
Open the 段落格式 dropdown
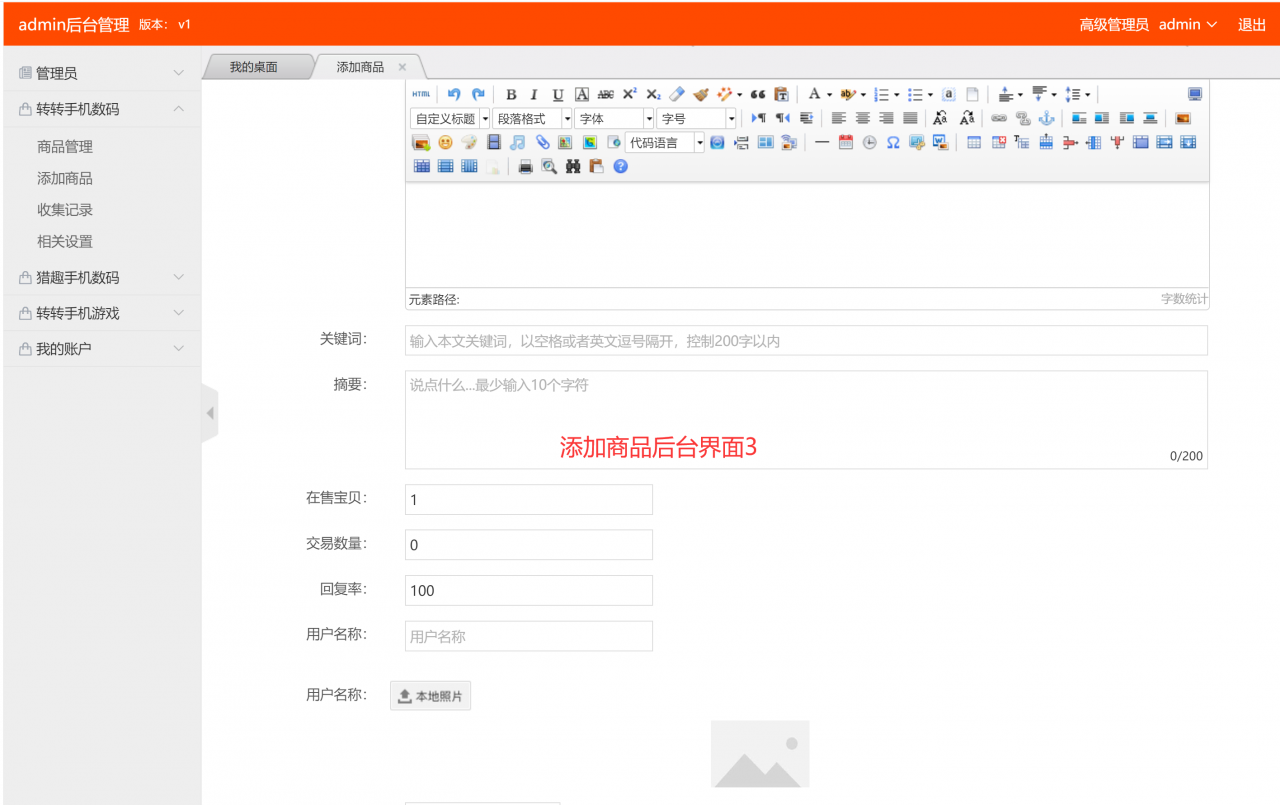point(532,119)
